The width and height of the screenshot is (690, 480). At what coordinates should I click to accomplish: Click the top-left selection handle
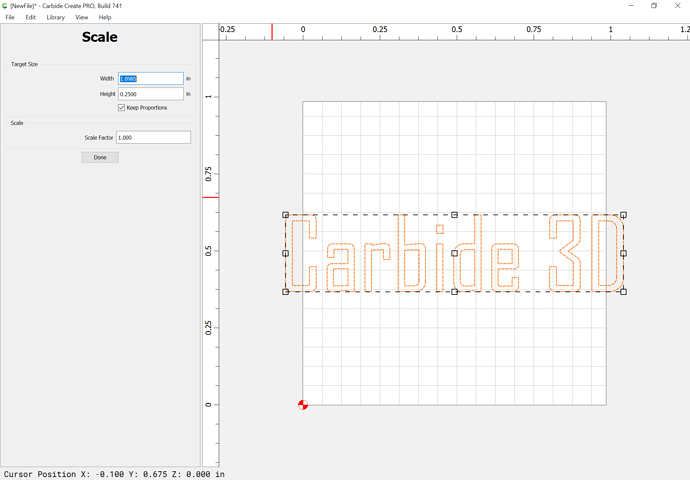286,215
